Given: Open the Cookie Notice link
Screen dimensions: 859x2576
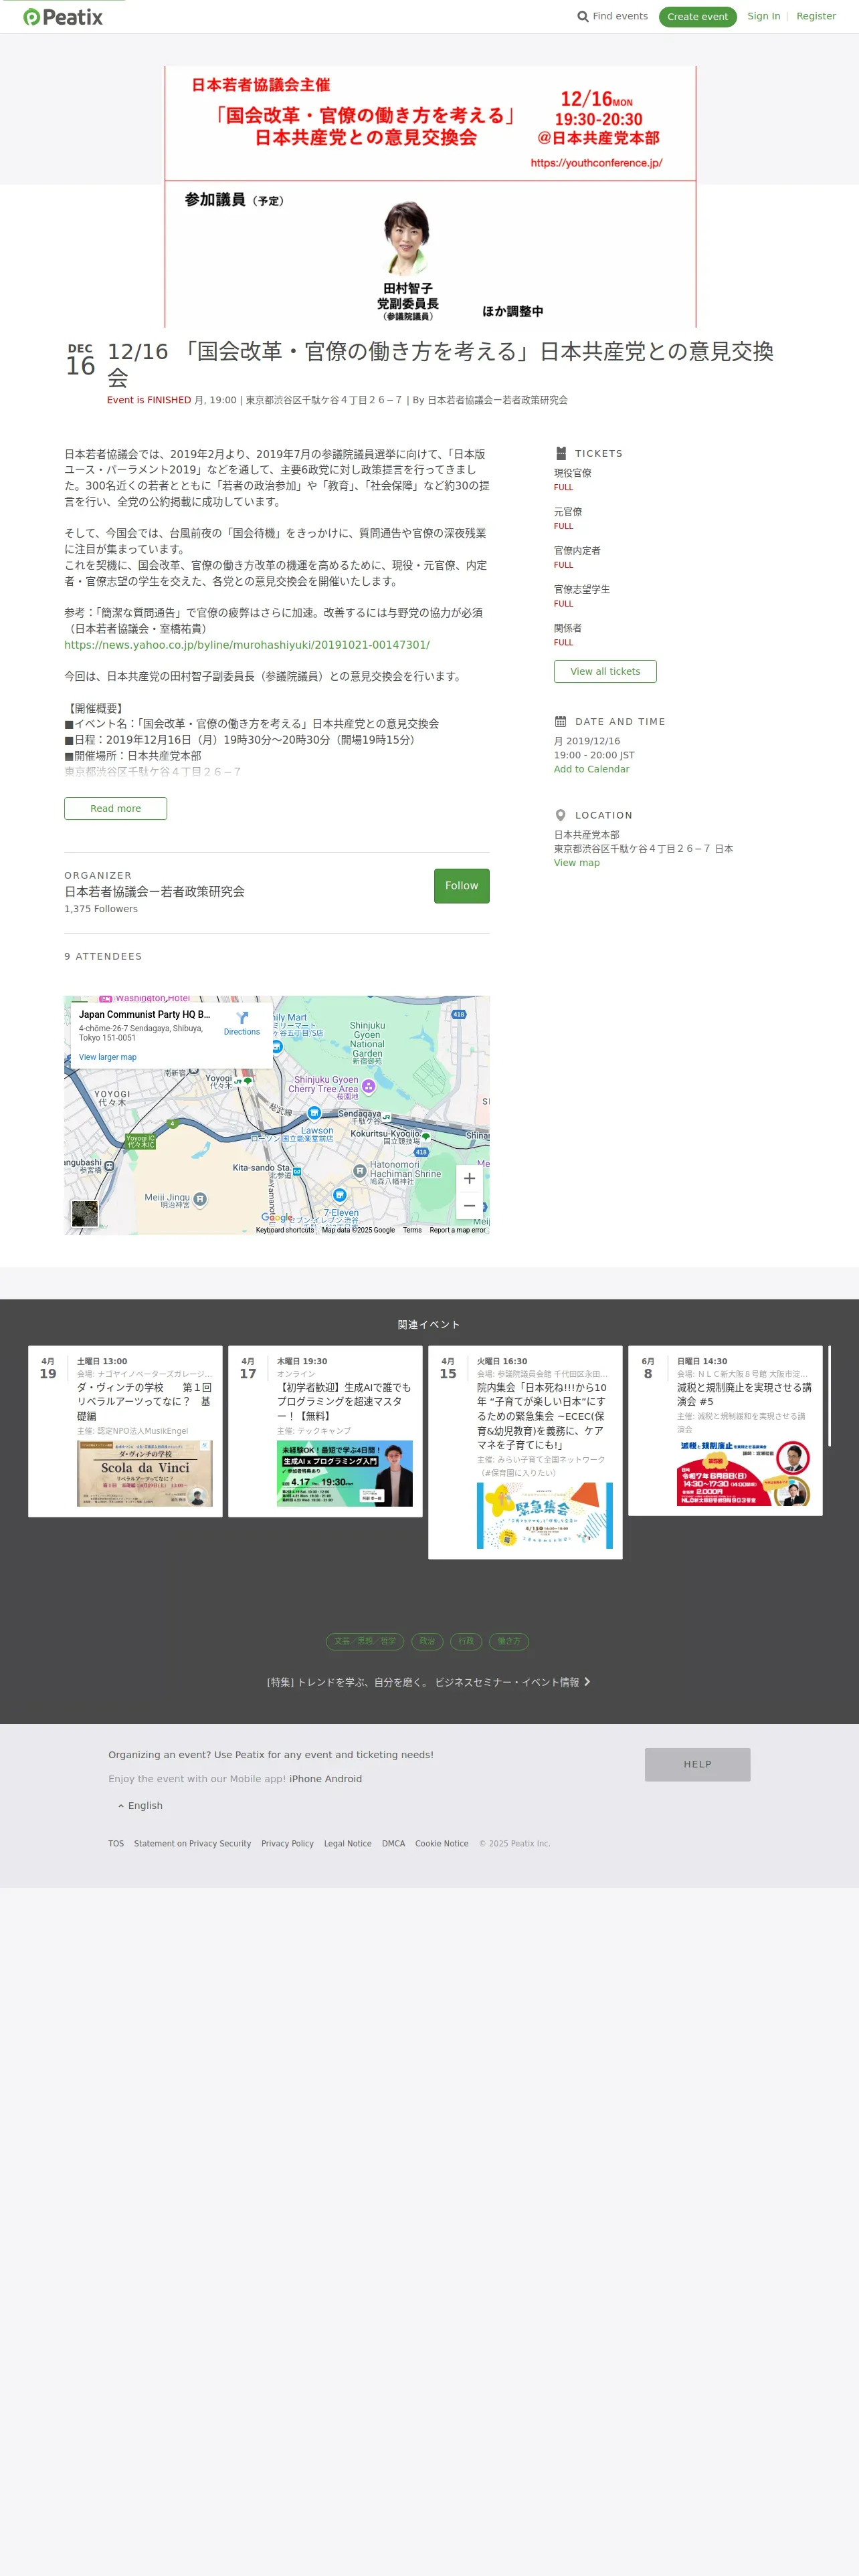Looking at the screenshot, I should point(441,1844).
